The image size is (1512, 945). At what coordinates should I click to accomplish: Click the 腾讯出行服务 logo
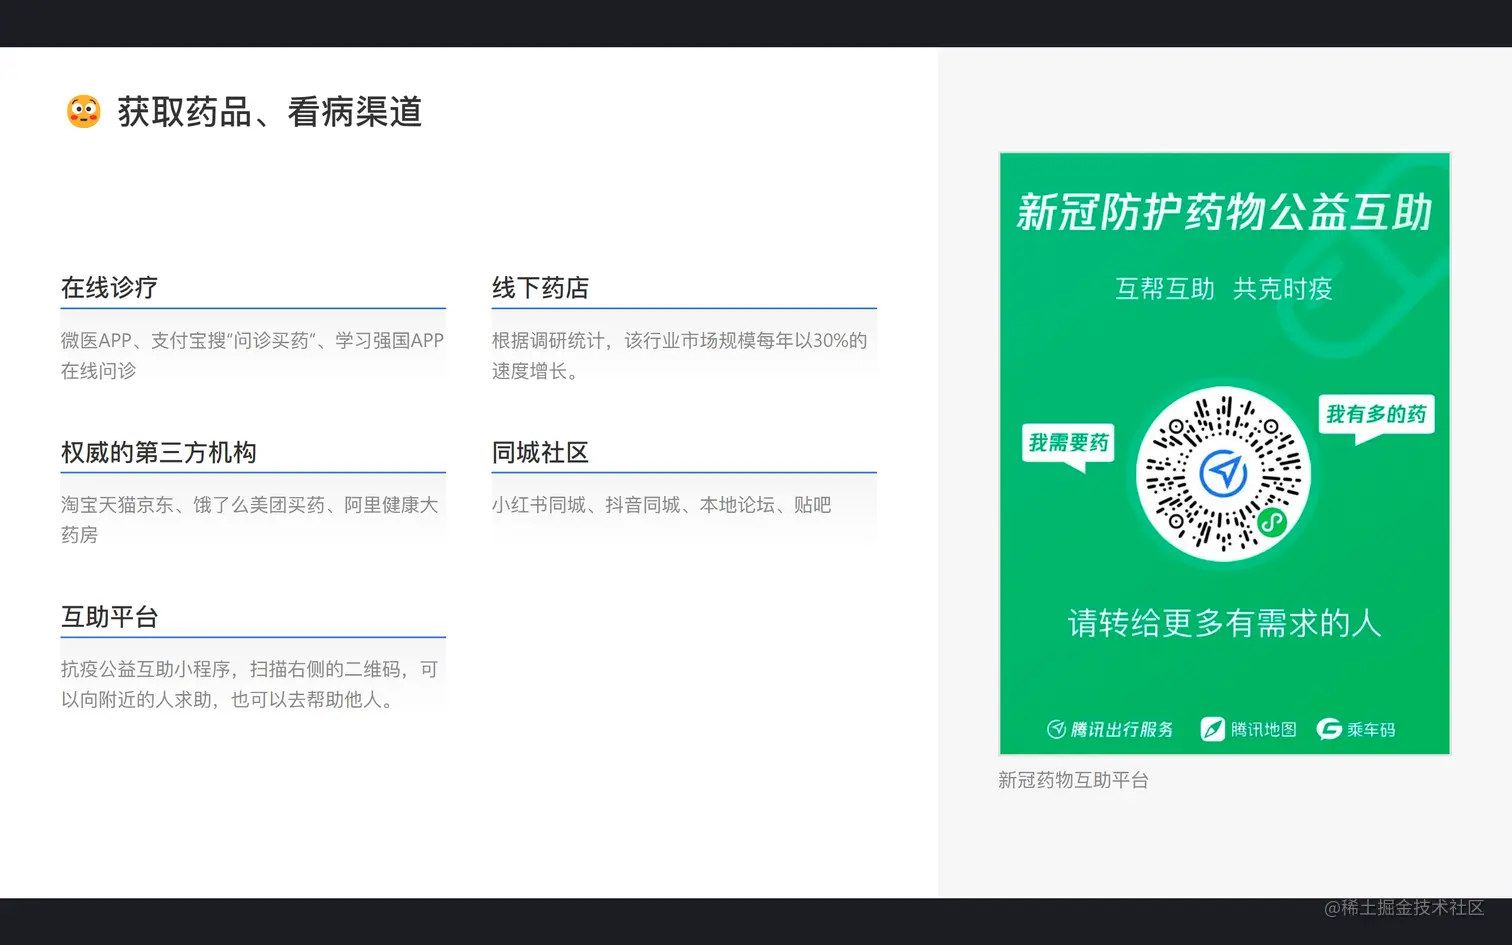coord(1110,729)
